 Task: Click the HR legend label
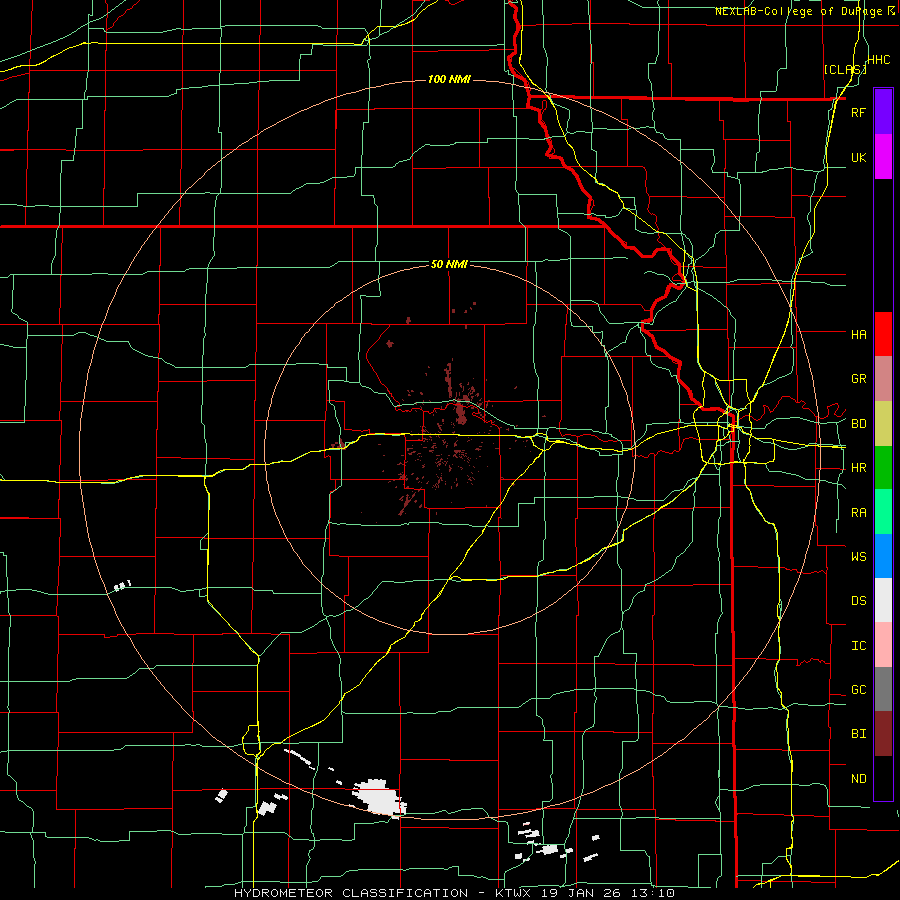858,468
